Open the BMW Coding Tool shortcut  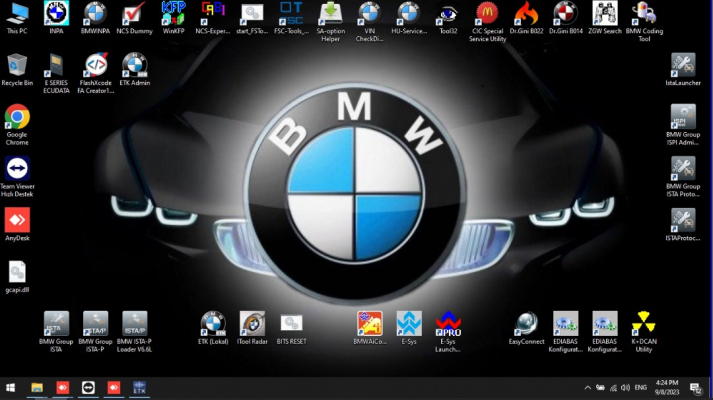[x=643, y=14]
